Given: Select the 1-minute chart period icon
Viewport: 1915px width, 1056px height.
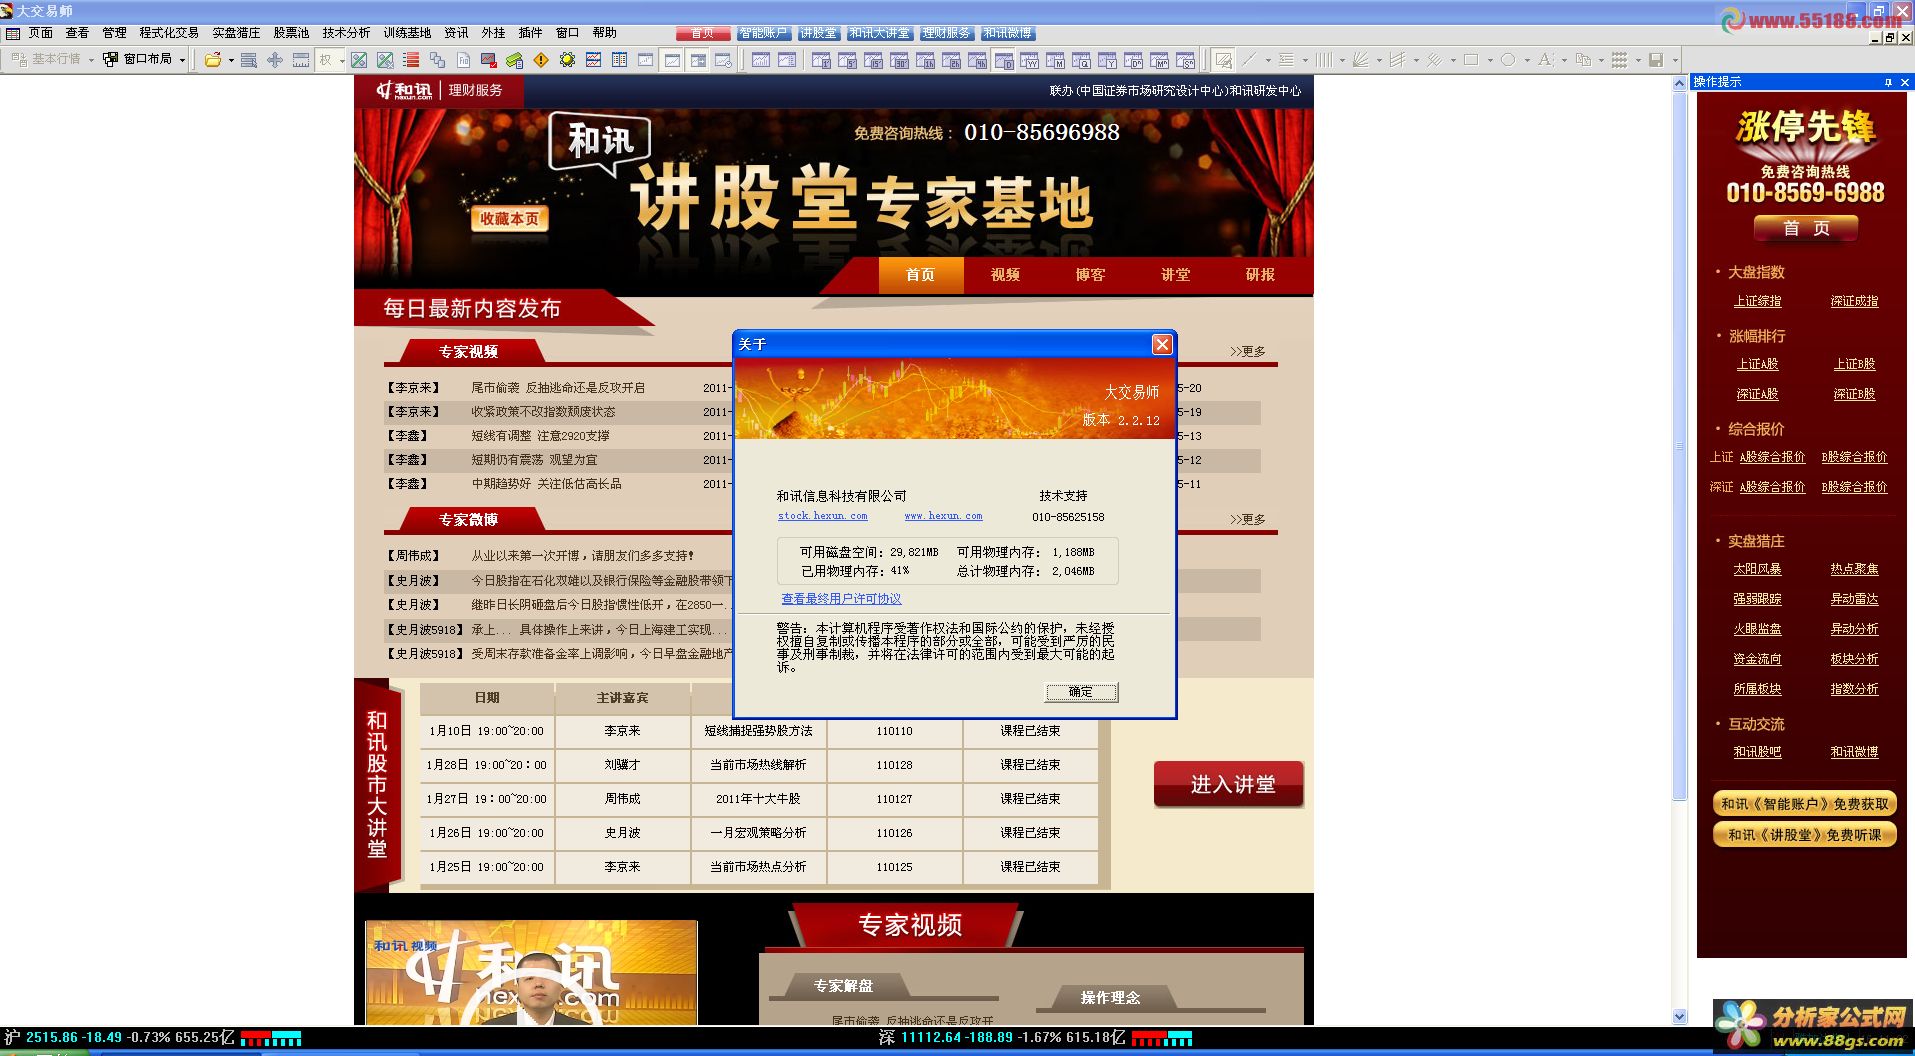Looking at the screenshot, I should coord(819,60).
